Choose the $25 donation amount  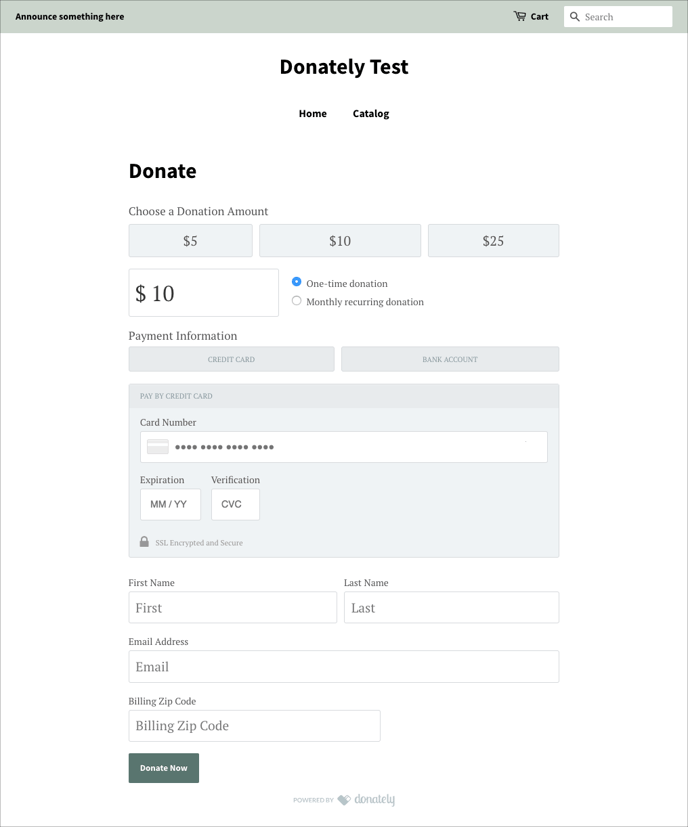click(x=493, y=241)
